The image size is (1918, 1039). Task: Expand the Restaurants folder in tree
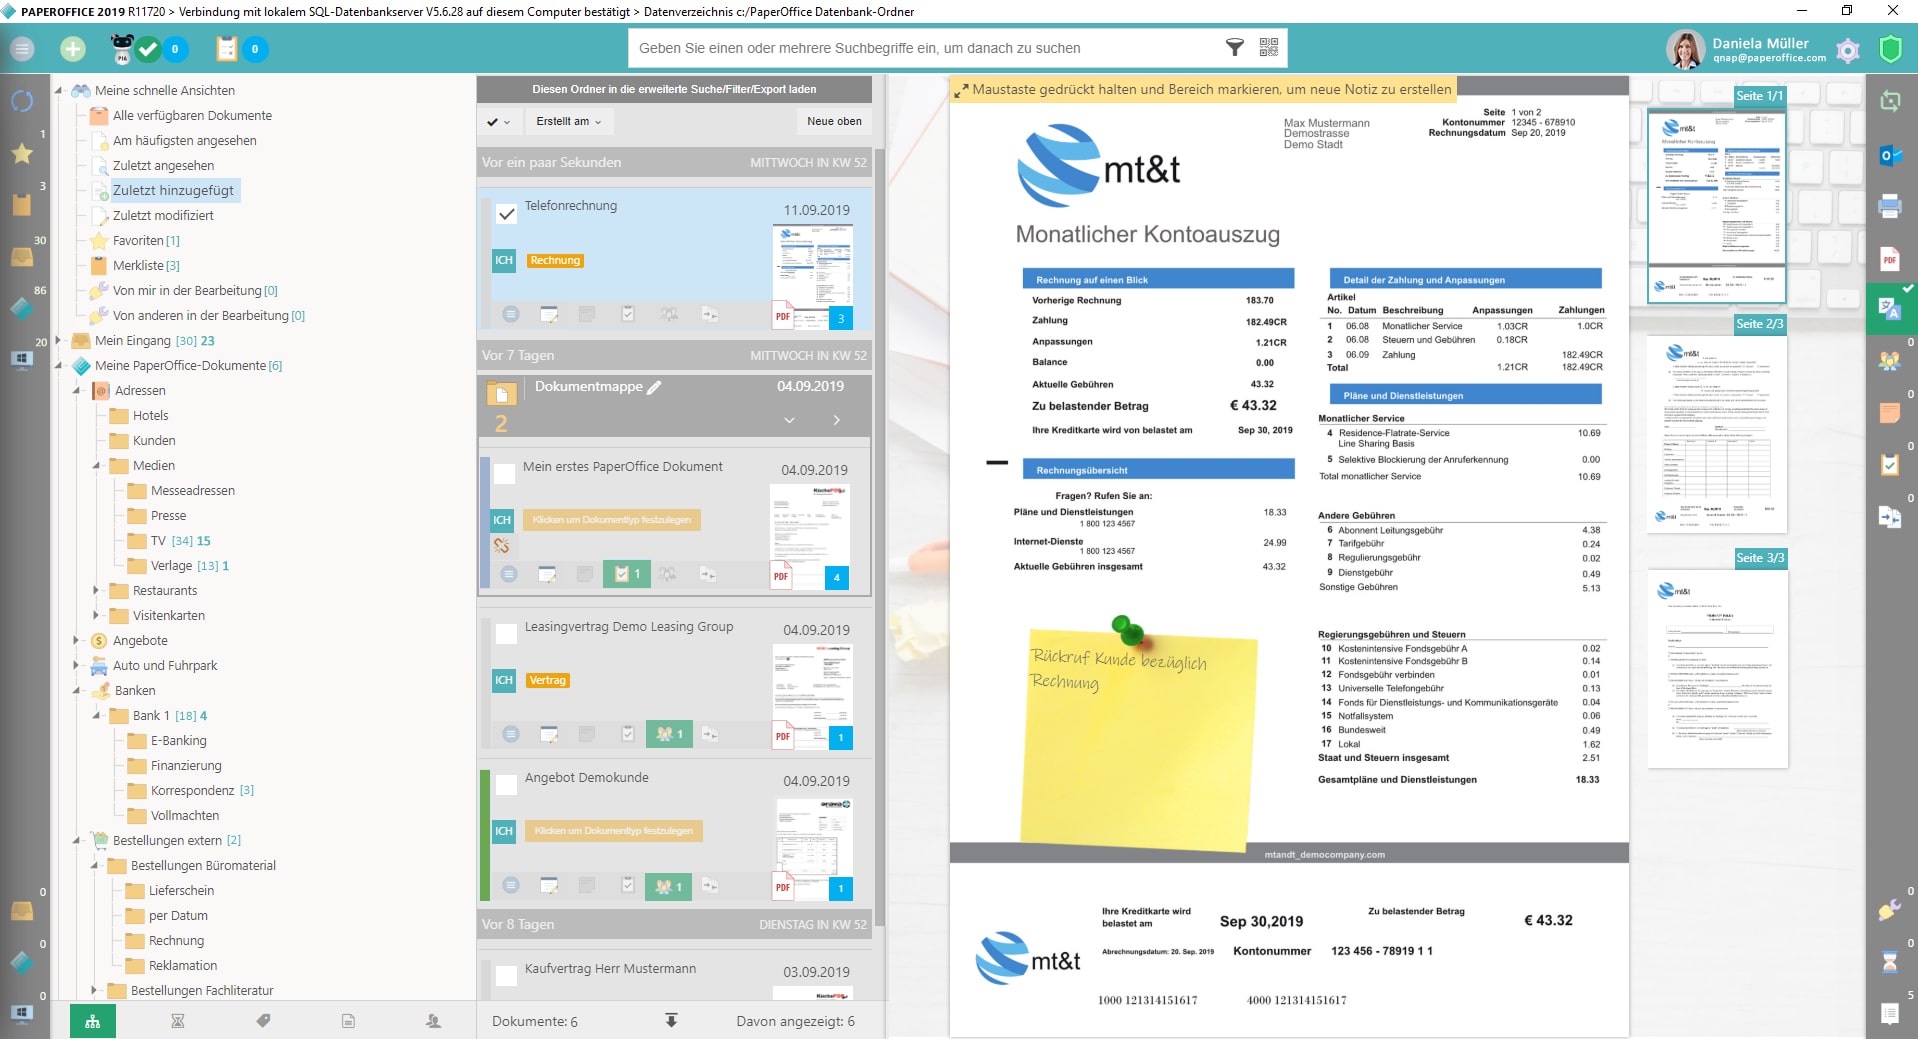coord(96,591)
